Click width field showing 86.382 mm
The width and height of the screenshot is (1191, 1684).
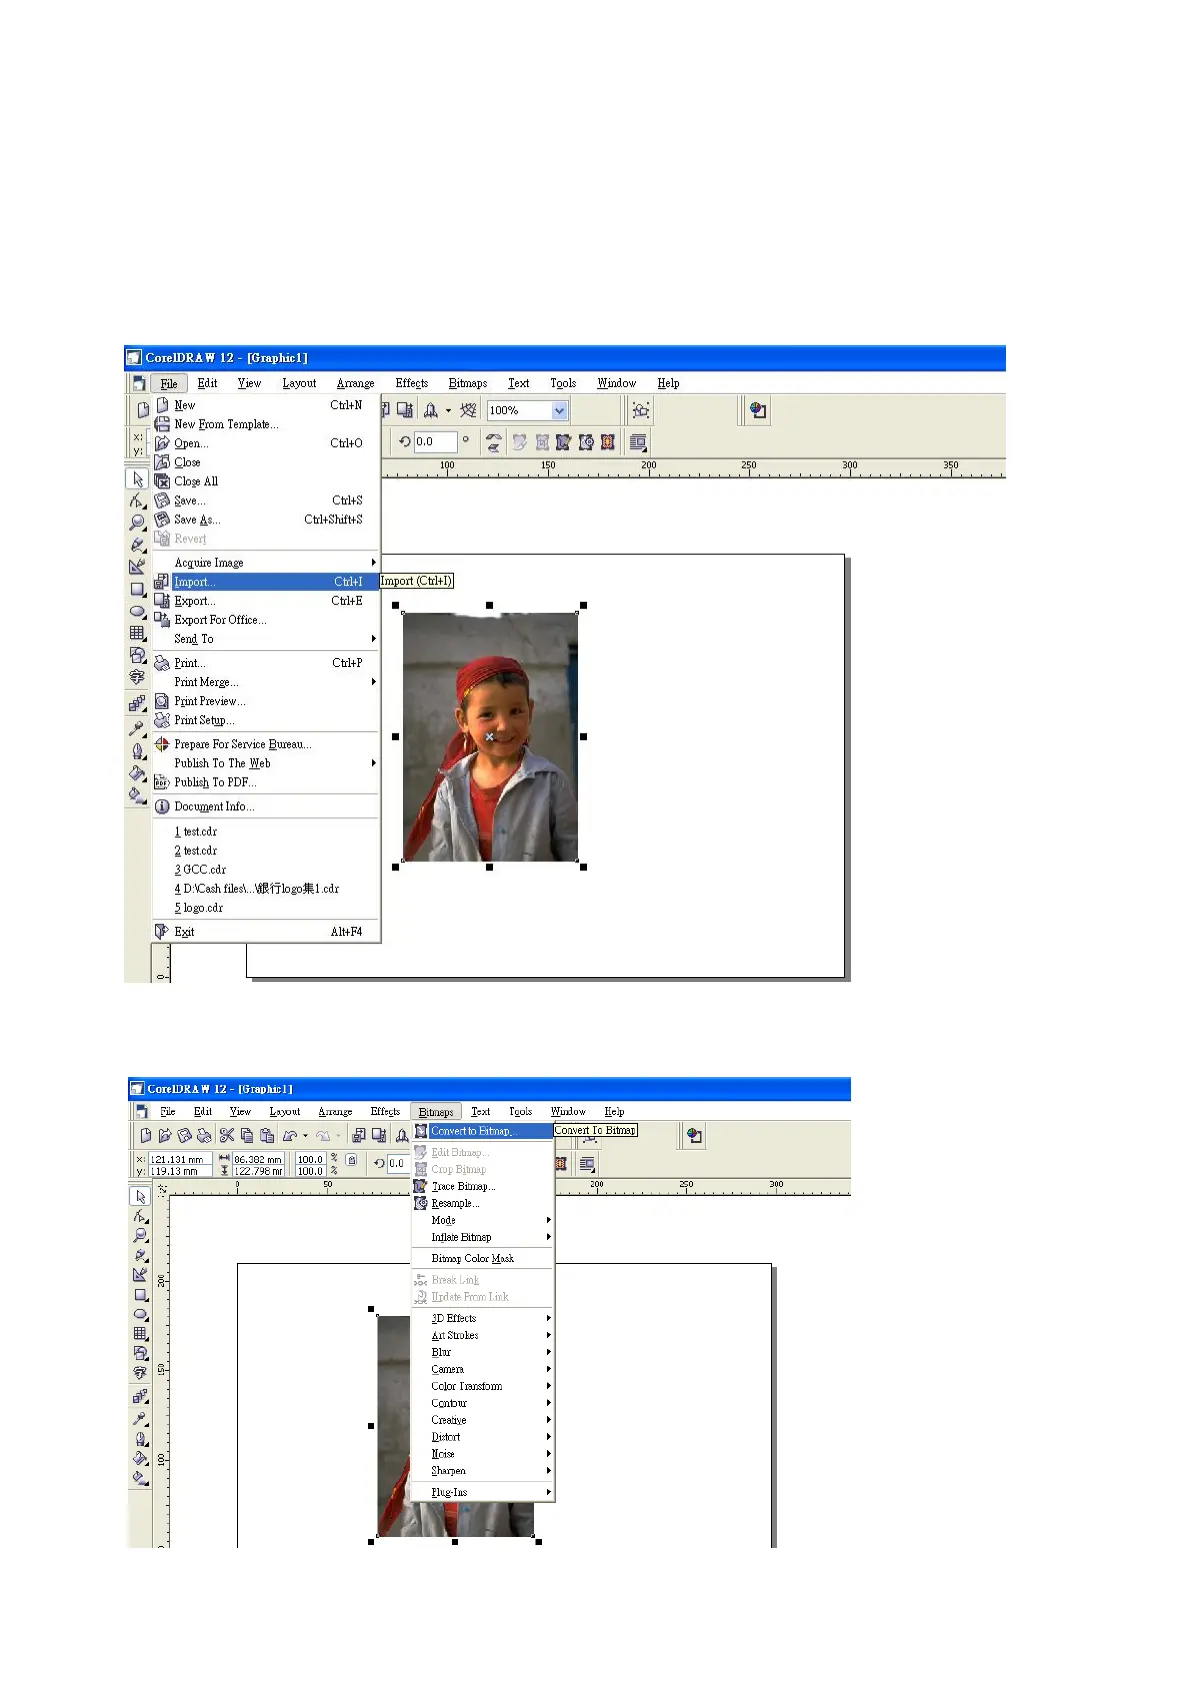(x=258, y=1160)
